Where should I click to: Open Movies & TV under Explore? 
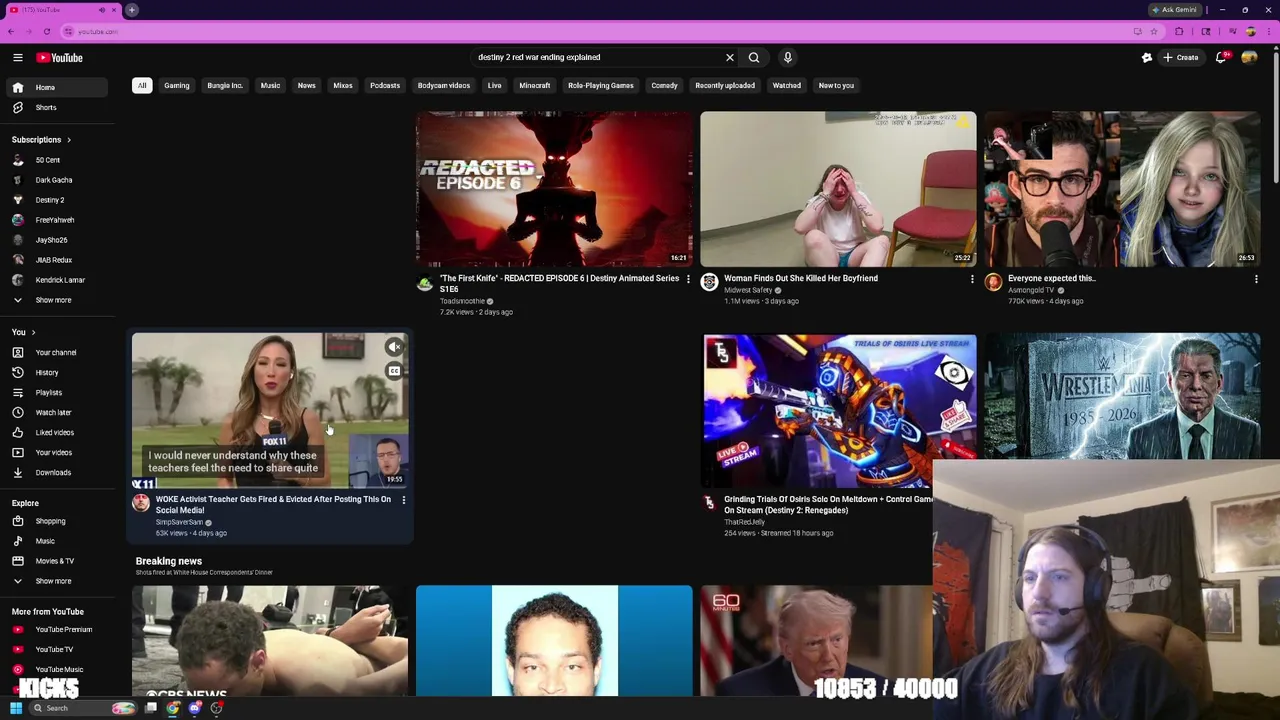tap(55, 561)
